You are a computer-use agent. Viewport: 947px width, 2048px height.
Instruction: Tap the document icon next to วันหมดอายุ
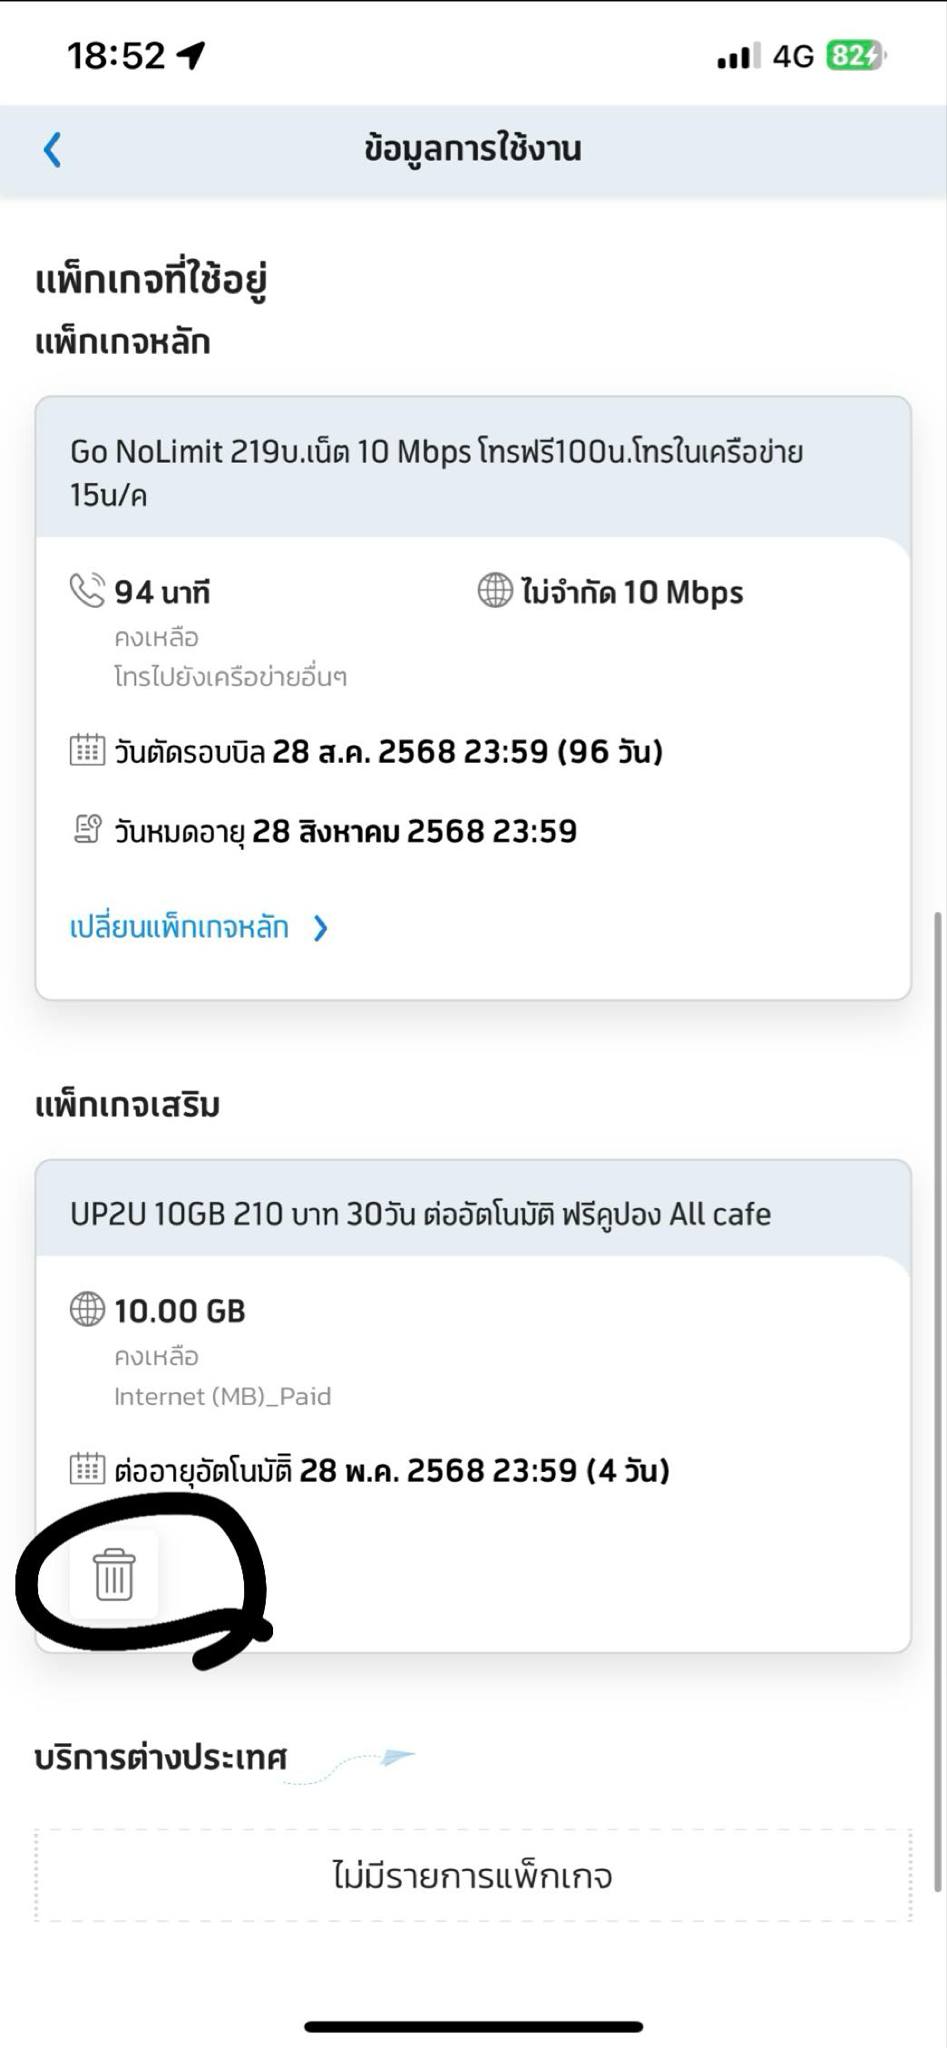click(x=87, y=829)
